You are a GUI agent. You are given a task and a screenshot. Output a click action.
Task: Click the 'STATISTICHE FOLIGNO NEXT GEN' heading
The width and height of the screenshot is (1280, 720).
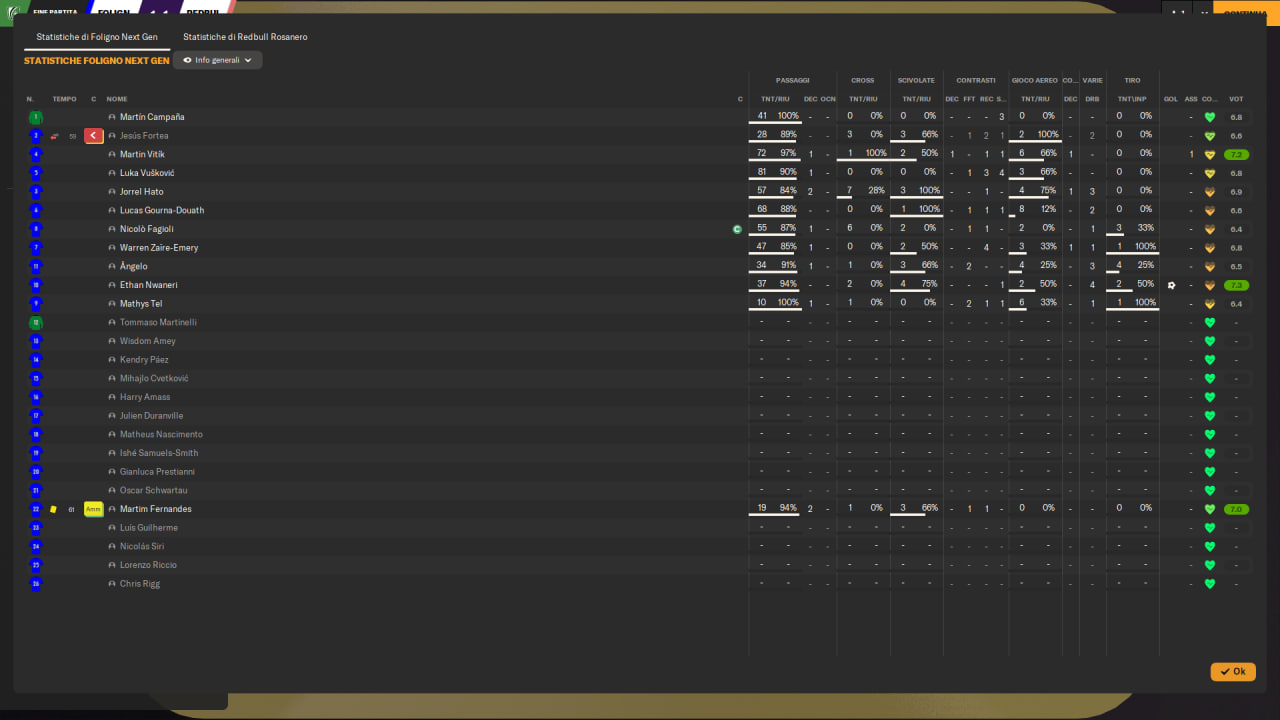pyautogui.click(x=97, y=61)
